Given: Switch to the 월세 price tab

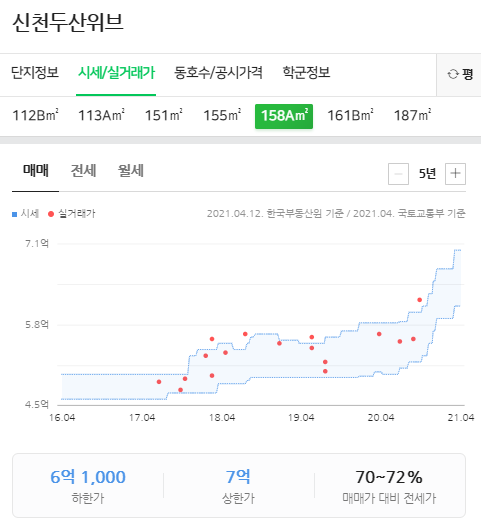Looking at the screenshot, I should pos(131,171).
